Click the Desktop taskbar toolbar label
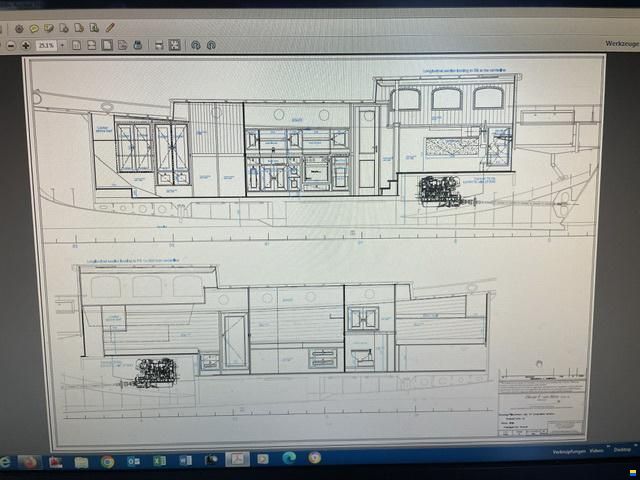 622,450
